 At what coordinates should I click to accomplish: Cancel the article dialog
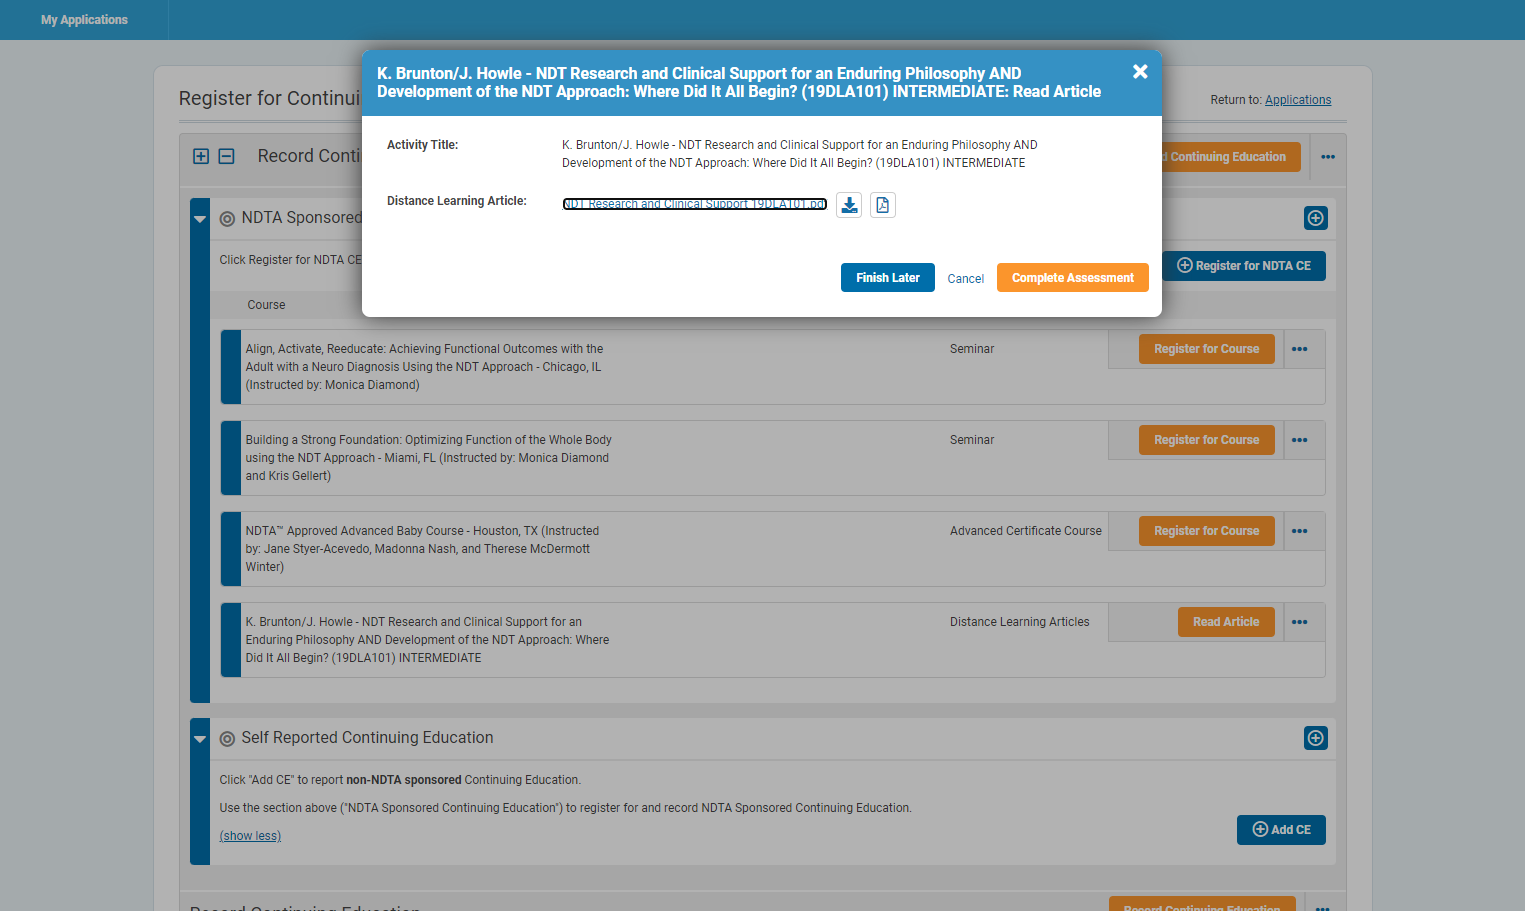966,279
